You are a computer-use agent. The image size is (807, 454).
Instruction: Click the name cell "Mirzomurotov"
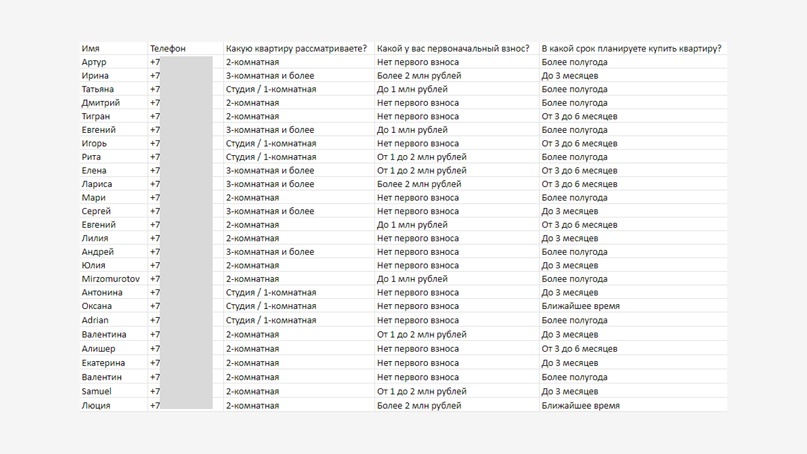[111, 279]
